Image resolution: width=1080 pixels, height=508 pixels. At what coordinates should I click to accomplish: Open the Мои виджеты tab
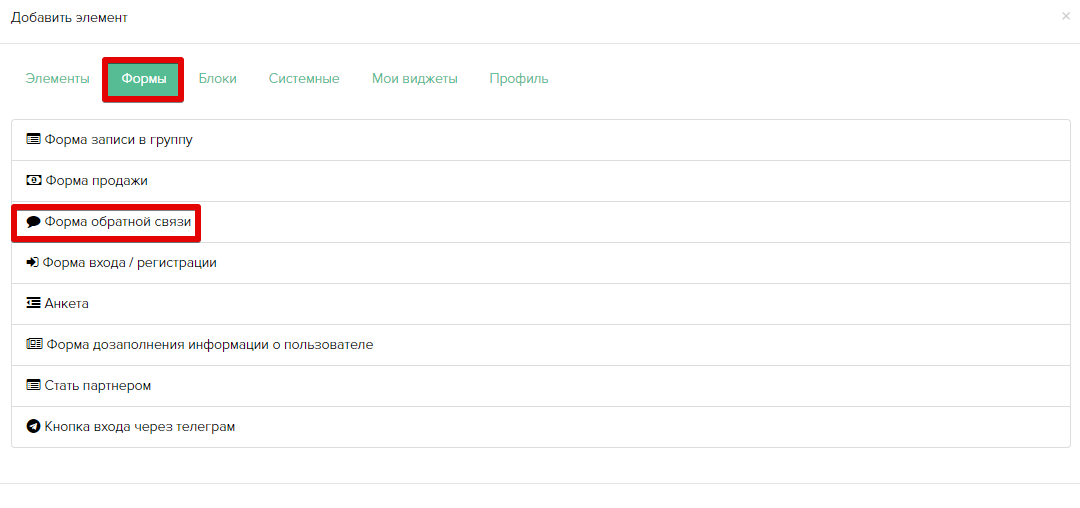pos(415,78)
